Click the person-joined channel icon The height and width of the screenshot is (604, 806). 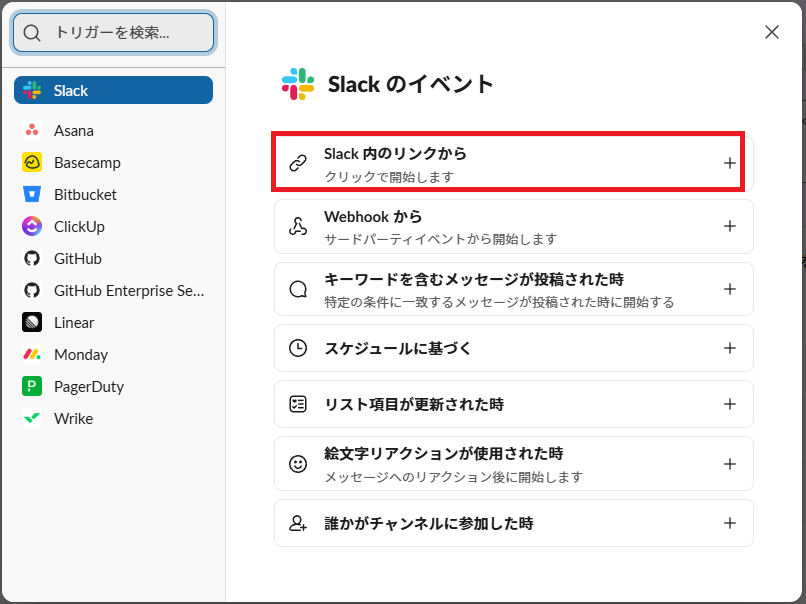[x=298, y=523]
